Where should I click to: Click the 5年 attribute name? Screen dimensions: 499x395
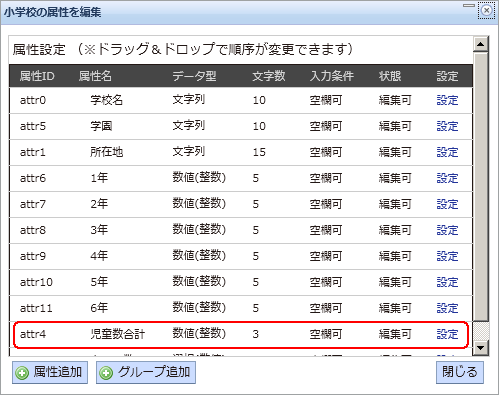pos(99,282)
